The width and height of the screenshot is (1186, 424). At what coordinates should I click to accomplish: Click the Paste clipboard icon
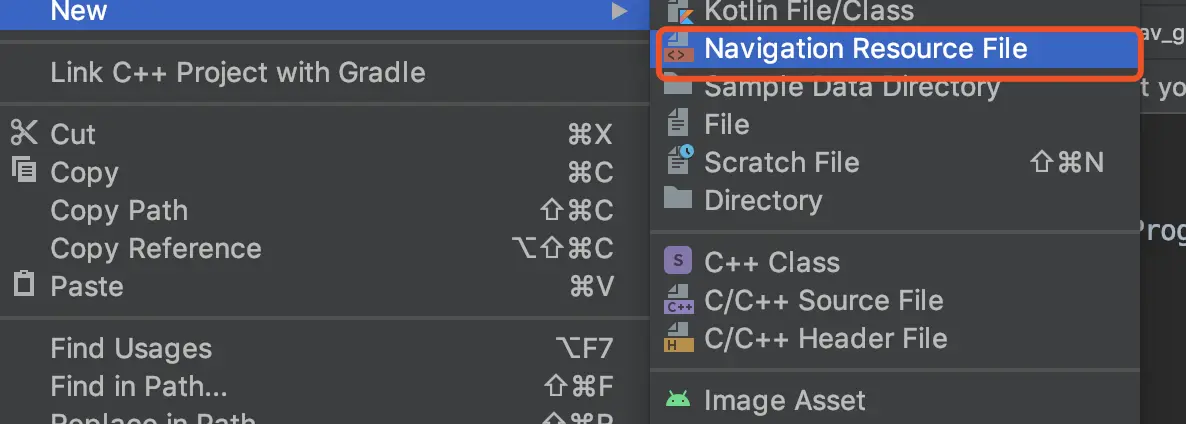coord(24,285)
